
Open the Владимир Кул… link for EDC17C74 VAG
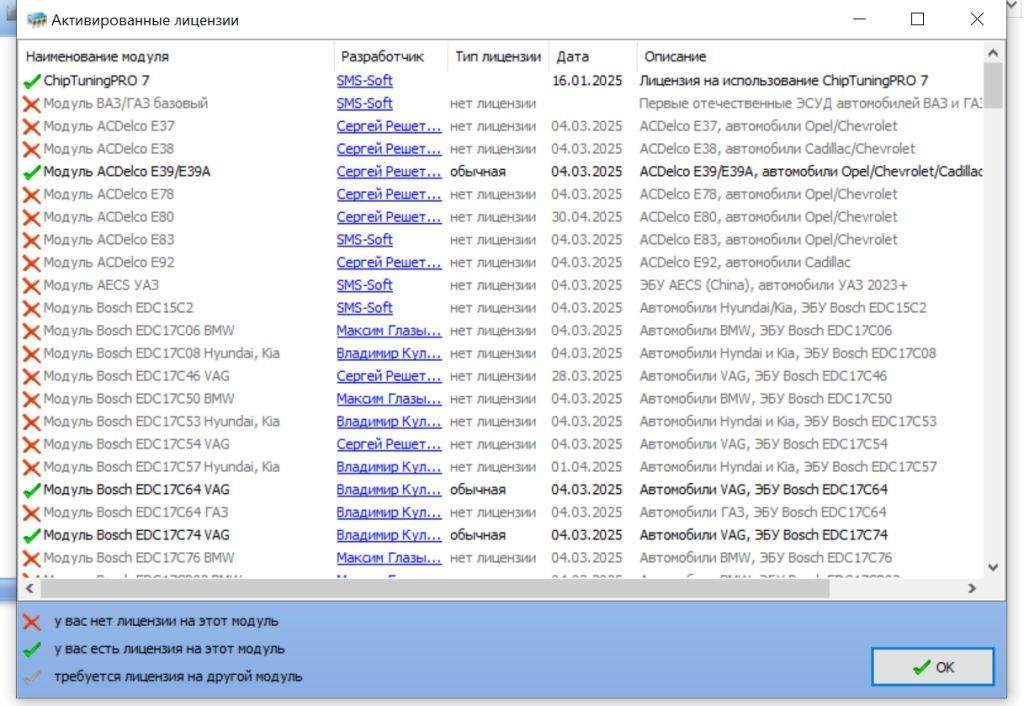point(389,535)
